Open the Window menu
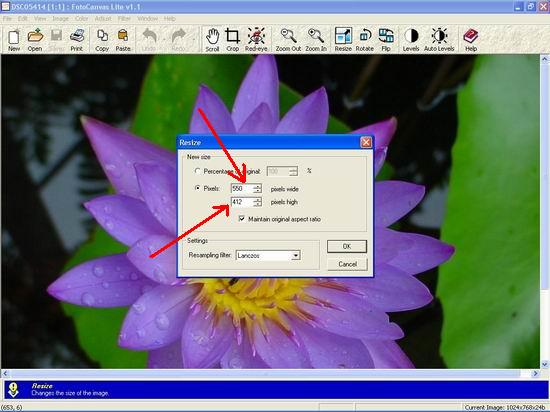Screen dimensions: 550x412 [147, 19]
